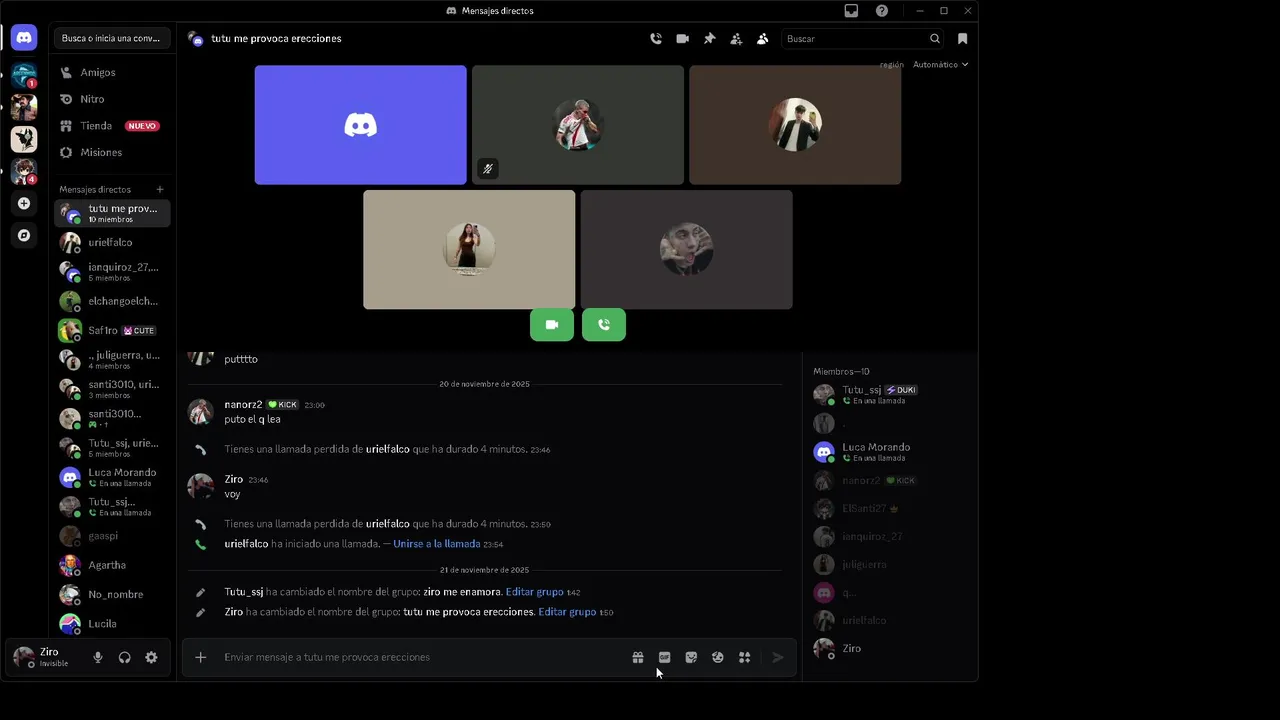Open the GIF picker
Screen dimensions: 1280x720
pyautogui.click(x=664, y=658)
